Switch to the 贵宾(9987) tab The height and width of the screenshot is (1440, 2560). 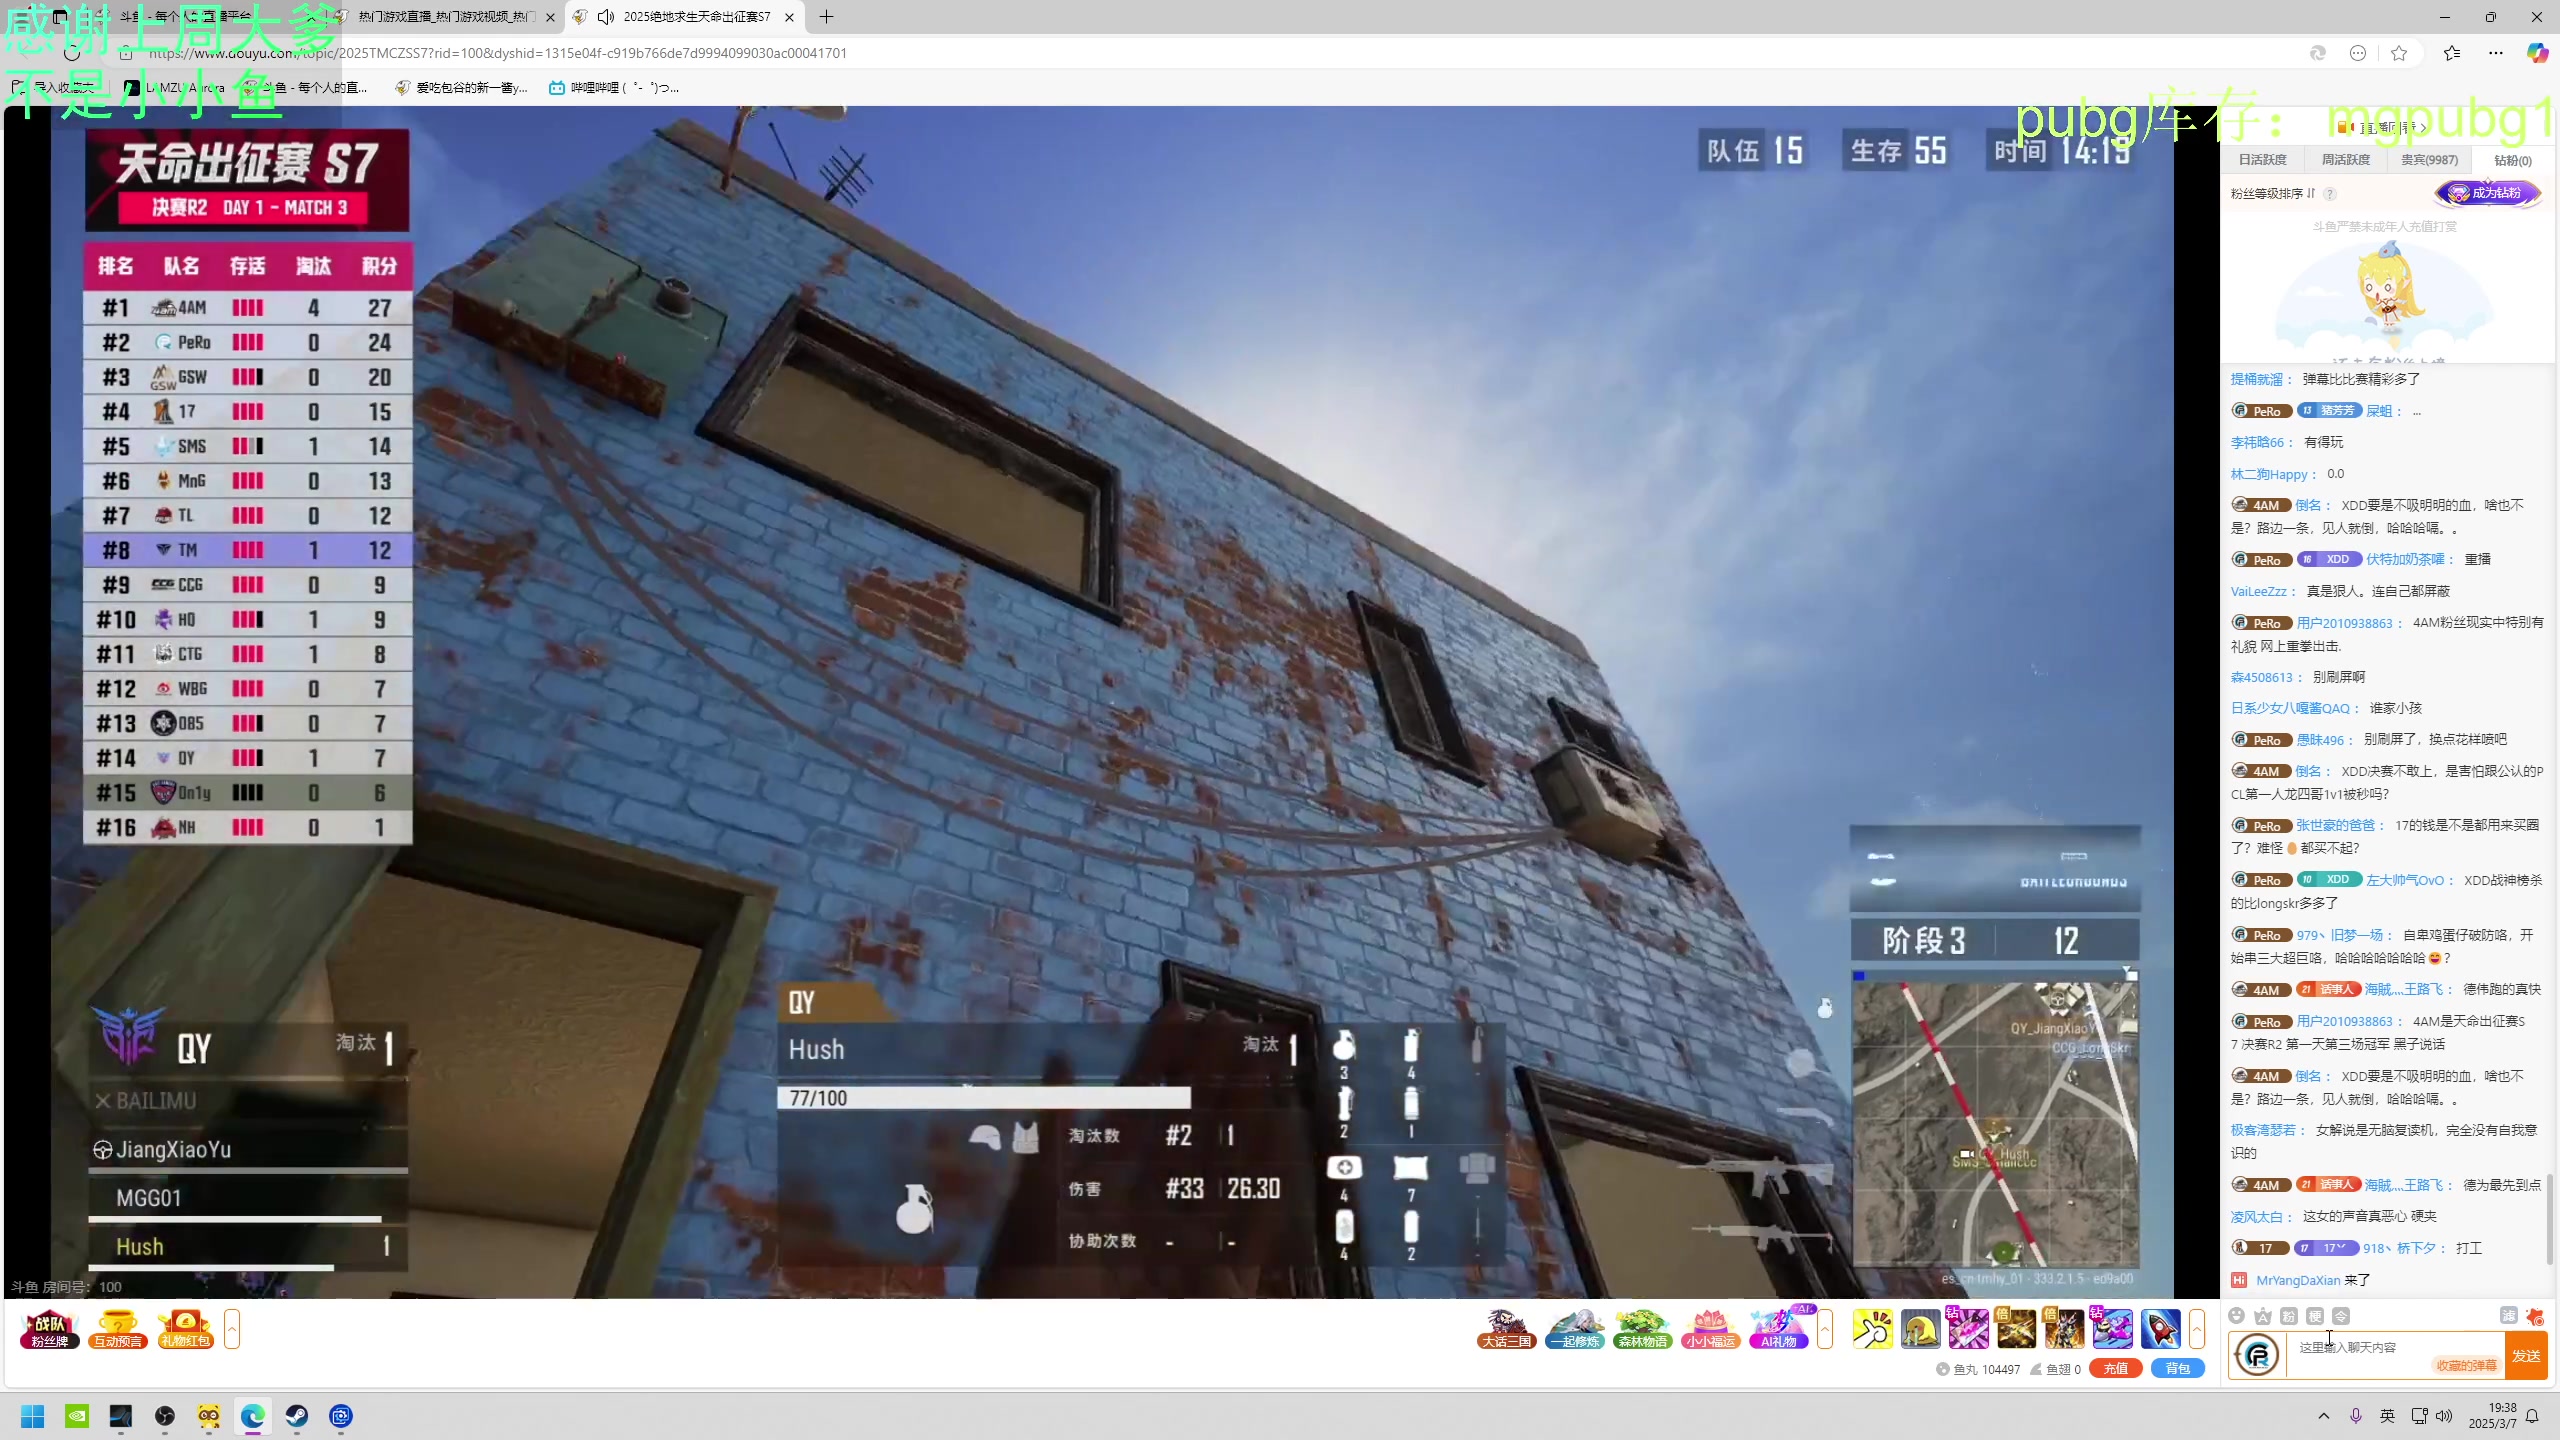coord(2429,160)
